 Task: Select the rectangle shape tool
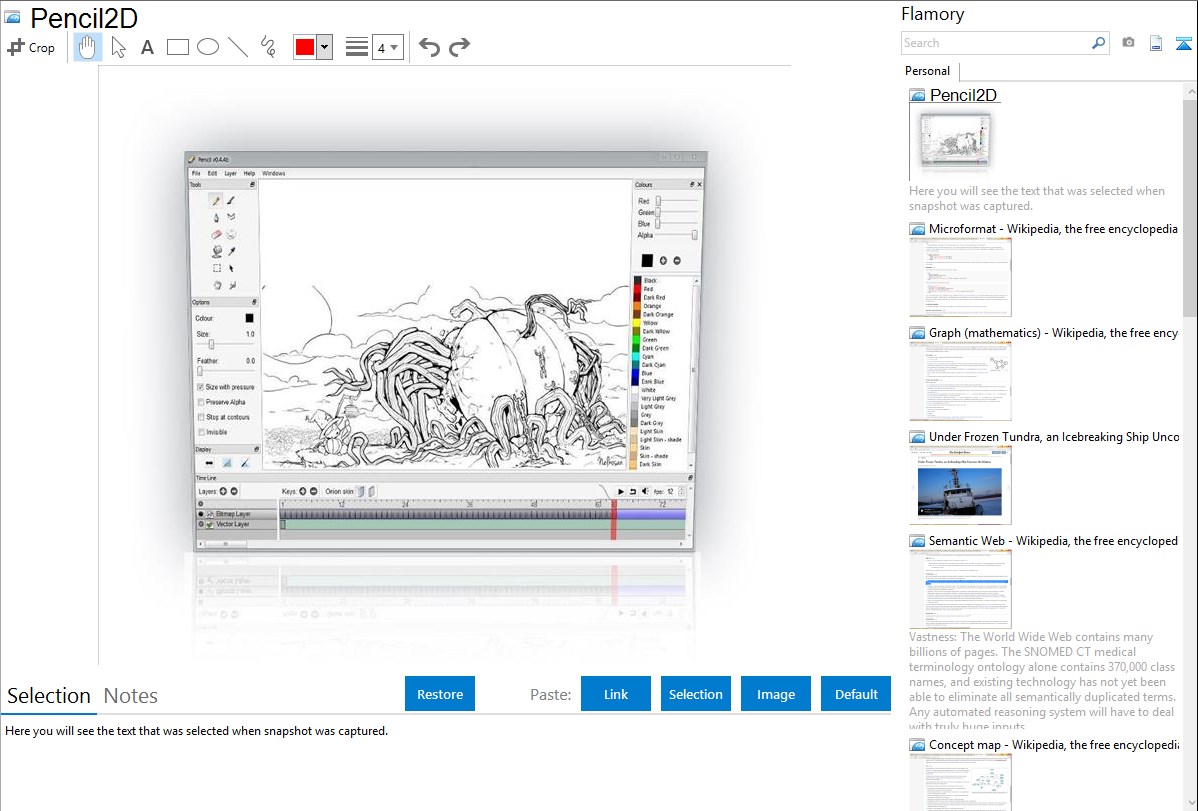tap(177, 47)
